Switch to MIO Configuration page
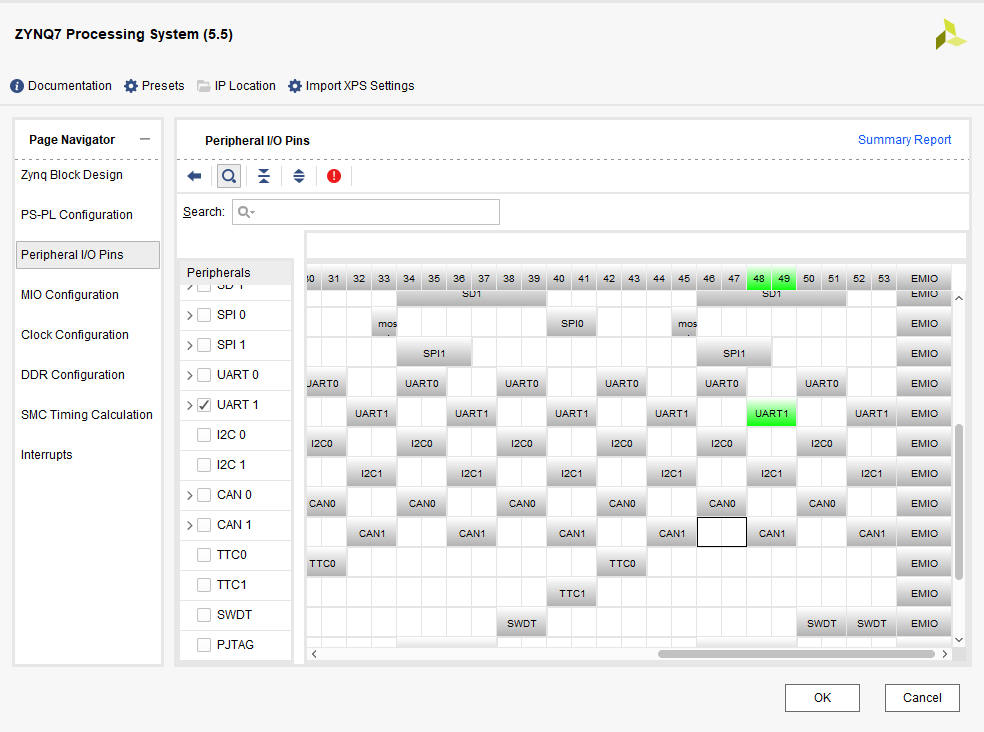This screenshot has width=984, height=732. point(70,295)
